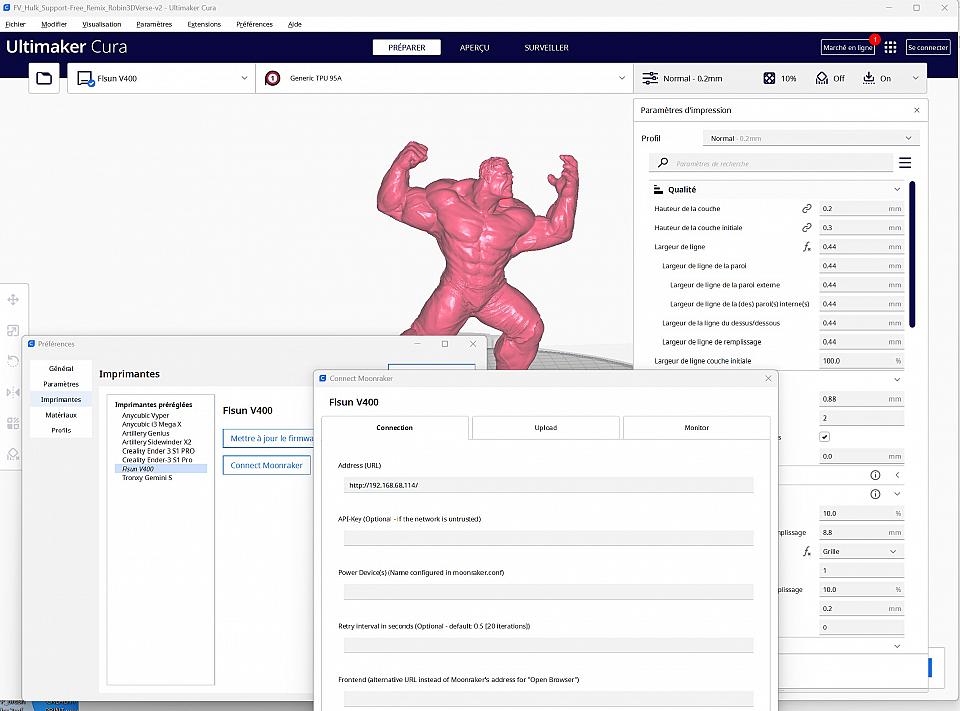Click the settings search magnifier icon
This screenshot has width=960, height=711.
pyautogui.click(x=662, y=163)
